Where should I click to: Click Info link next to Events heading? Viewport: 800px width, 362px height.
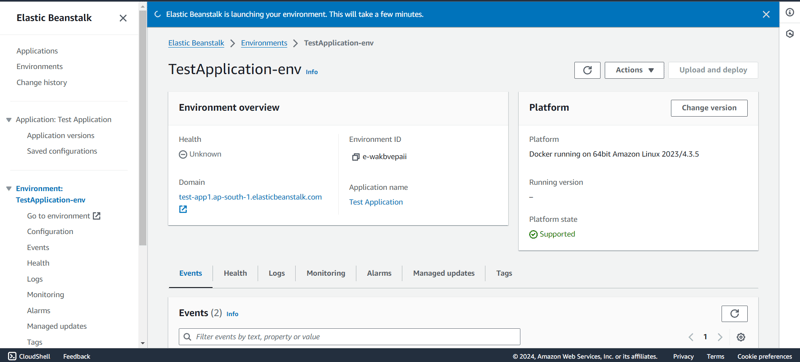coord(232,314)
